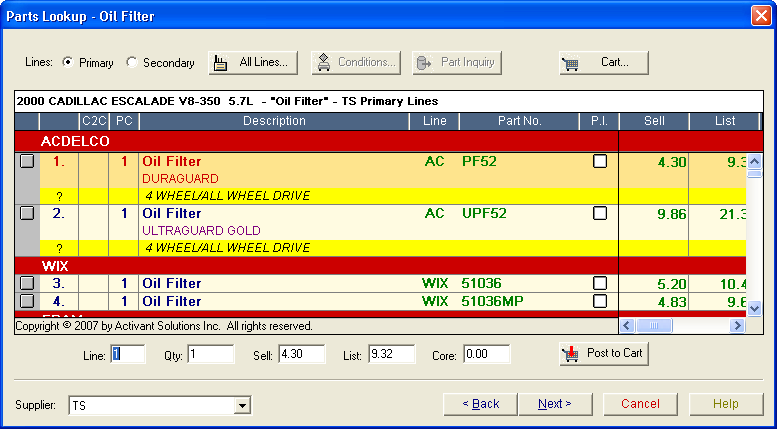
Task: Close the Parts Lookup window
Action: (x=760, y=16)
